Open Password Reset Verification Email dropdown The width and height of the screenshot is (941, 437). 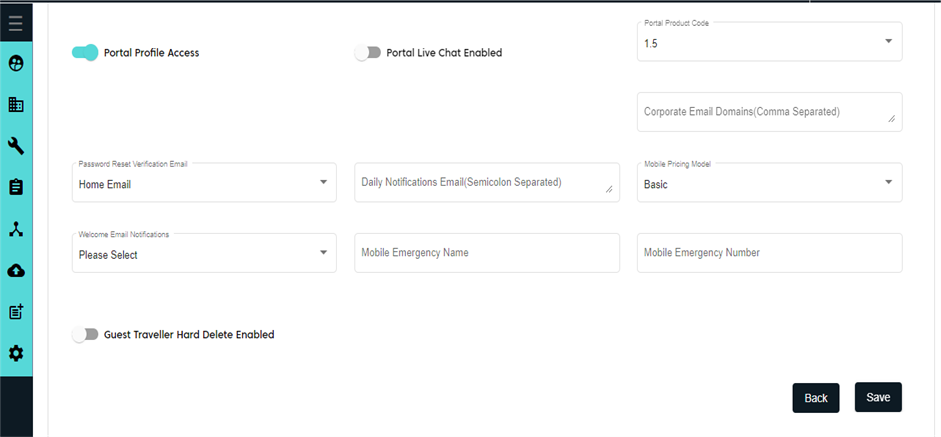pos(204,183)
